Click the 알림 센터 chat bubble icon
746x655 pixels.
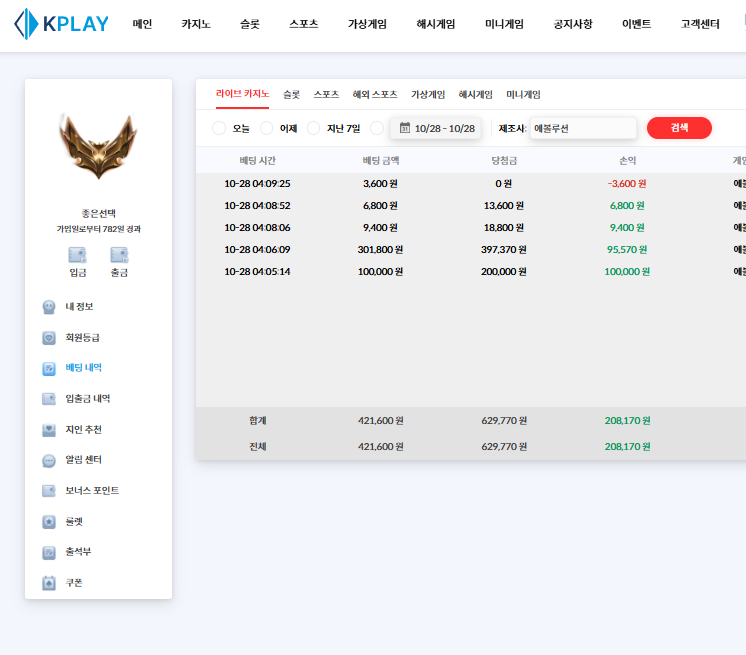click(x=49, y=461)
